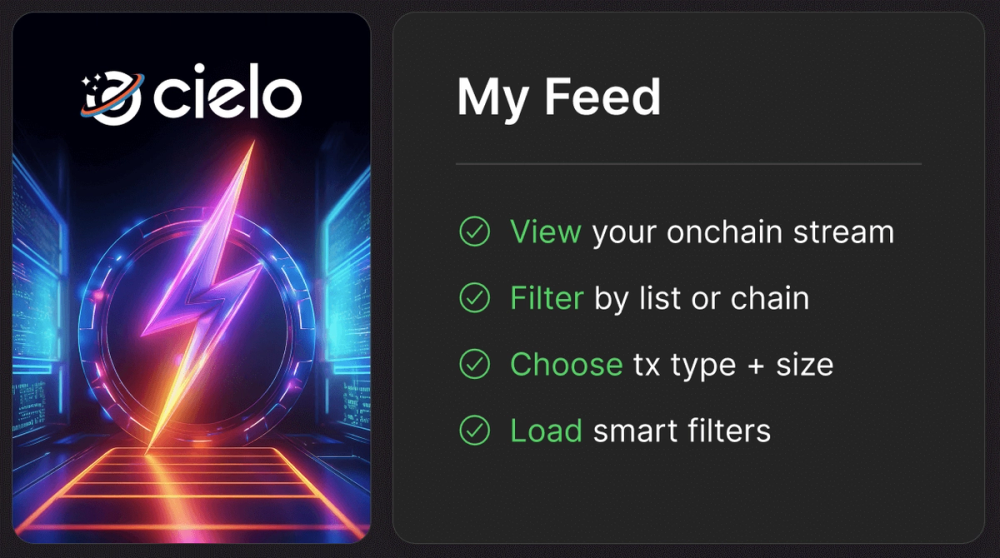Click the orange neon grid floor

(191, 490)
